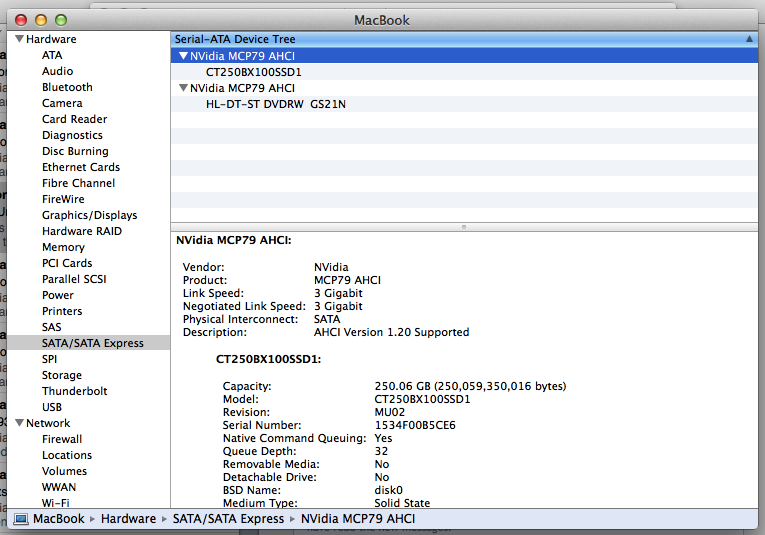Select the unhighlighted NVidia MCP79 AHCI row

tap(464, 88)
